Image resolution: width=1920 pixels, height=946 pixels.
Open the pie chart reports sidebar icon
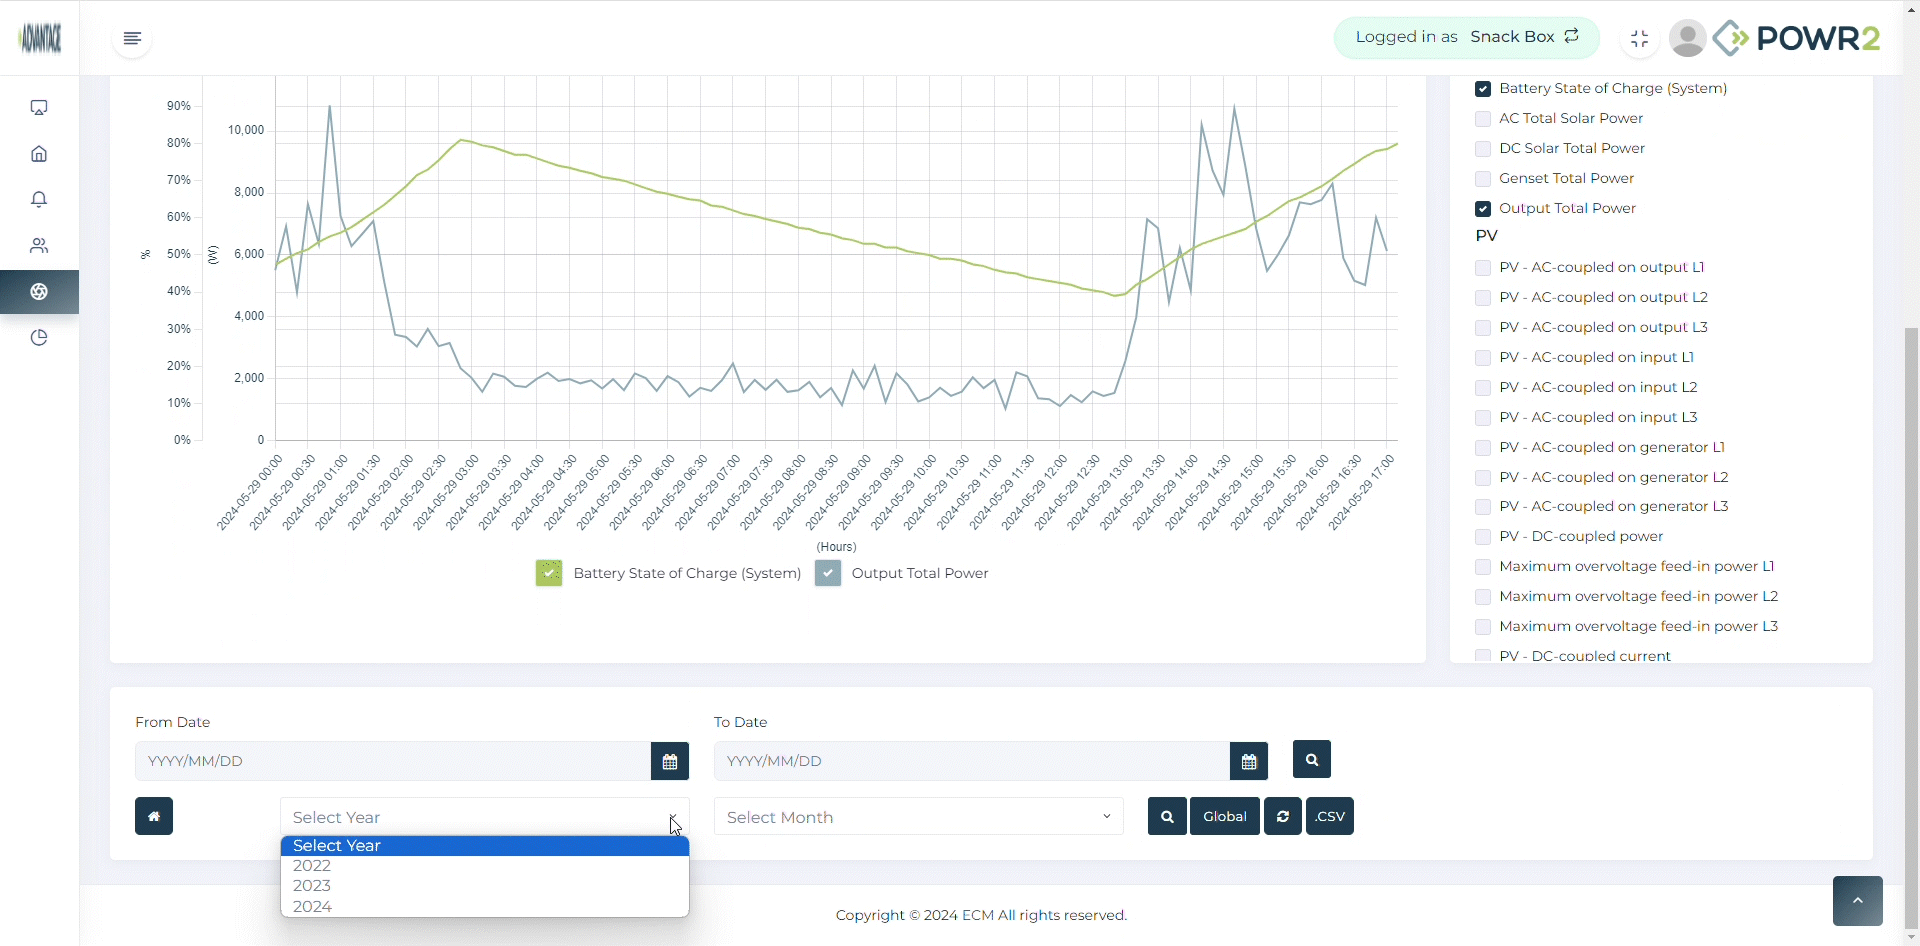coord(39,338)
